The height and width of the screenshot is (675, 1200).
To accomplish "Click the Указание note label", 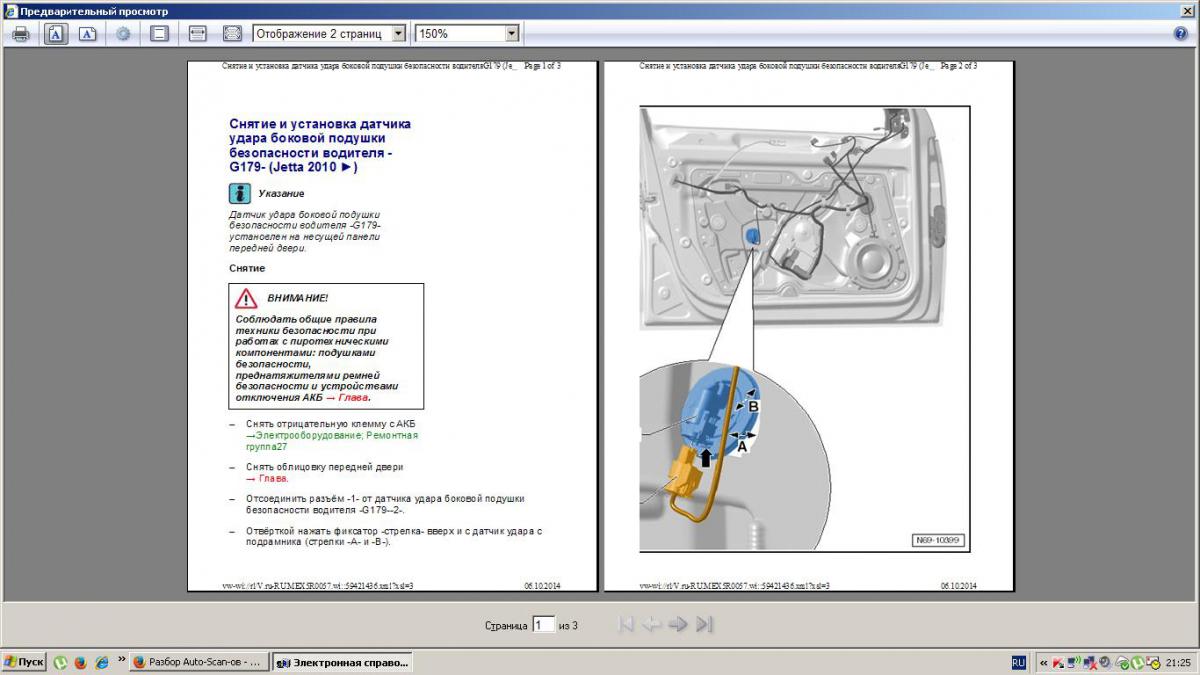I will point(281,194).
